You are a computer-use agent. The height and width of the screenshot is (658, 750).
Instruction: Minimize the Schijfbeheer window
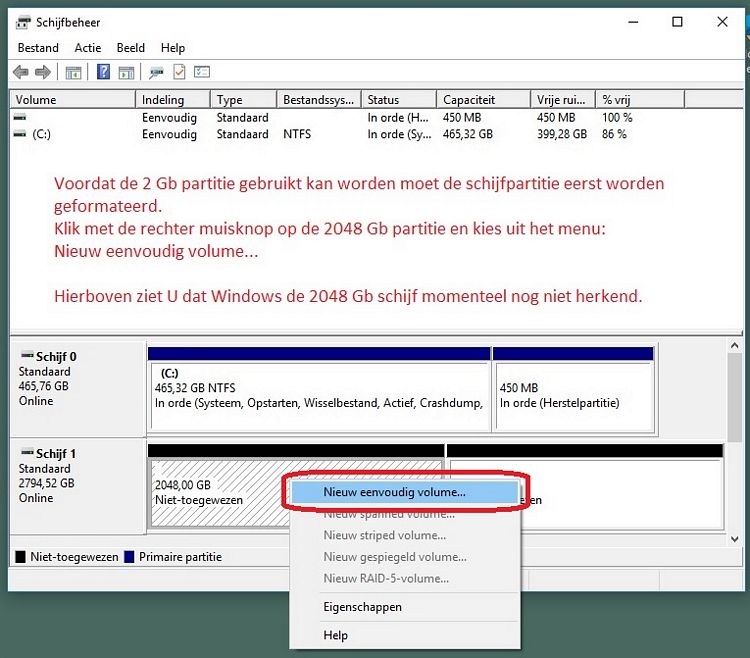633,22
